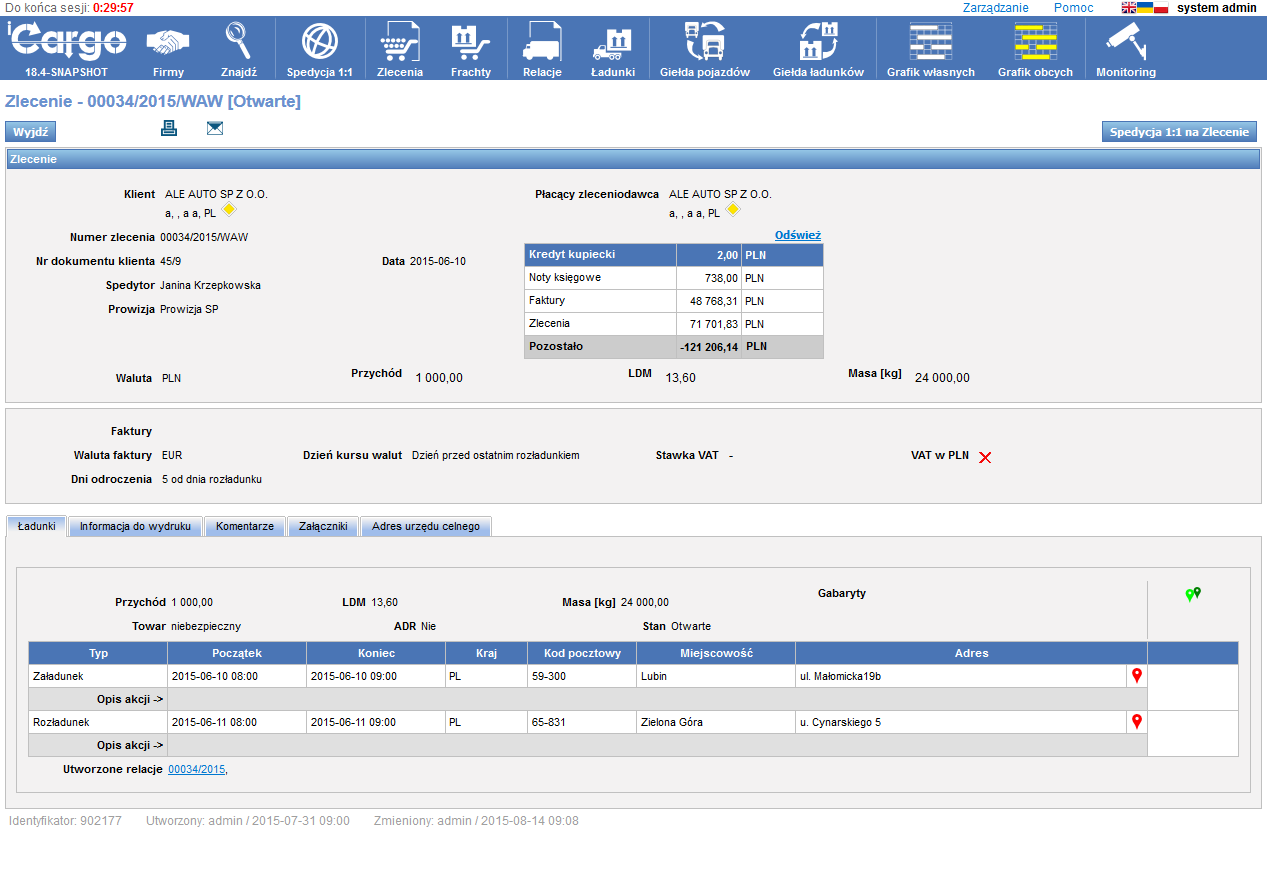The width and height of the screenshot is (1267, 869).
Task: Click green route map markers icon
Action: point(1192,594)
